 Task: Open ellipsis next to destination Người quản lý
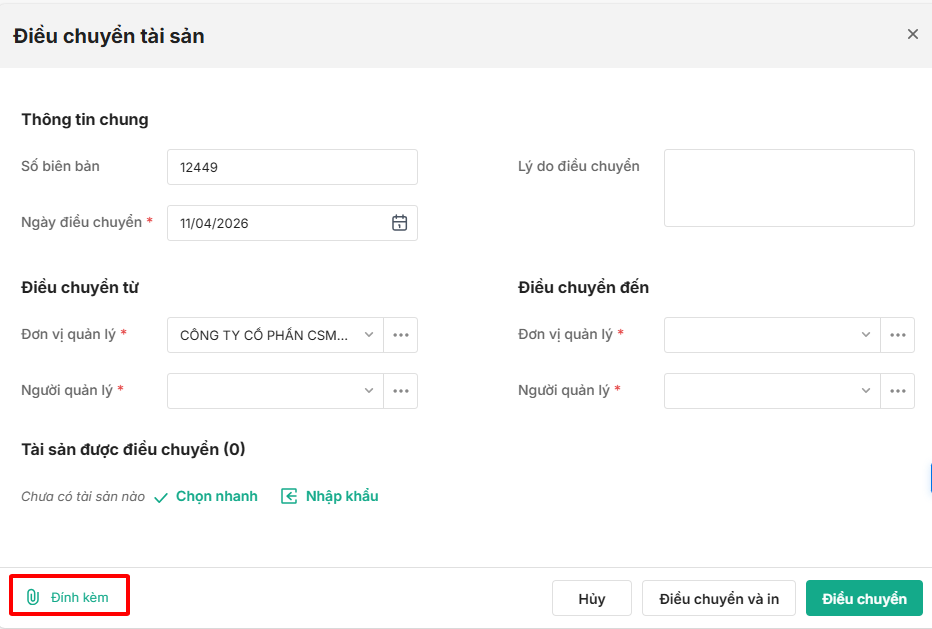pos(898,391)
